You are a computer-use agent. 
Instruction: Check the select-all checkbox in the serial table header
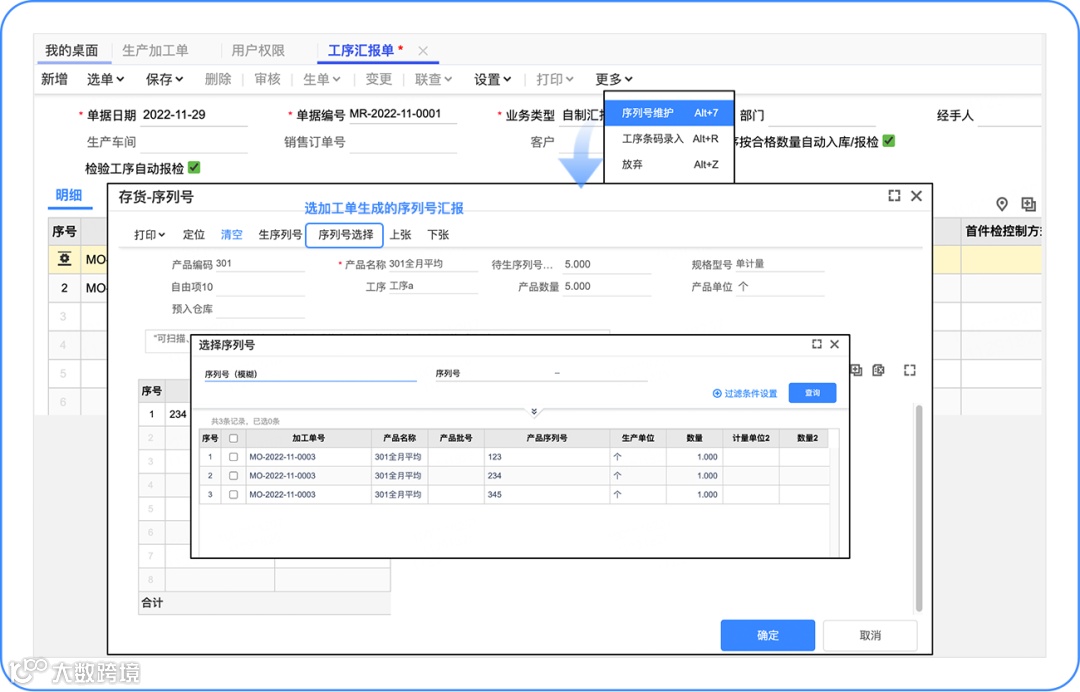[233, 438]
